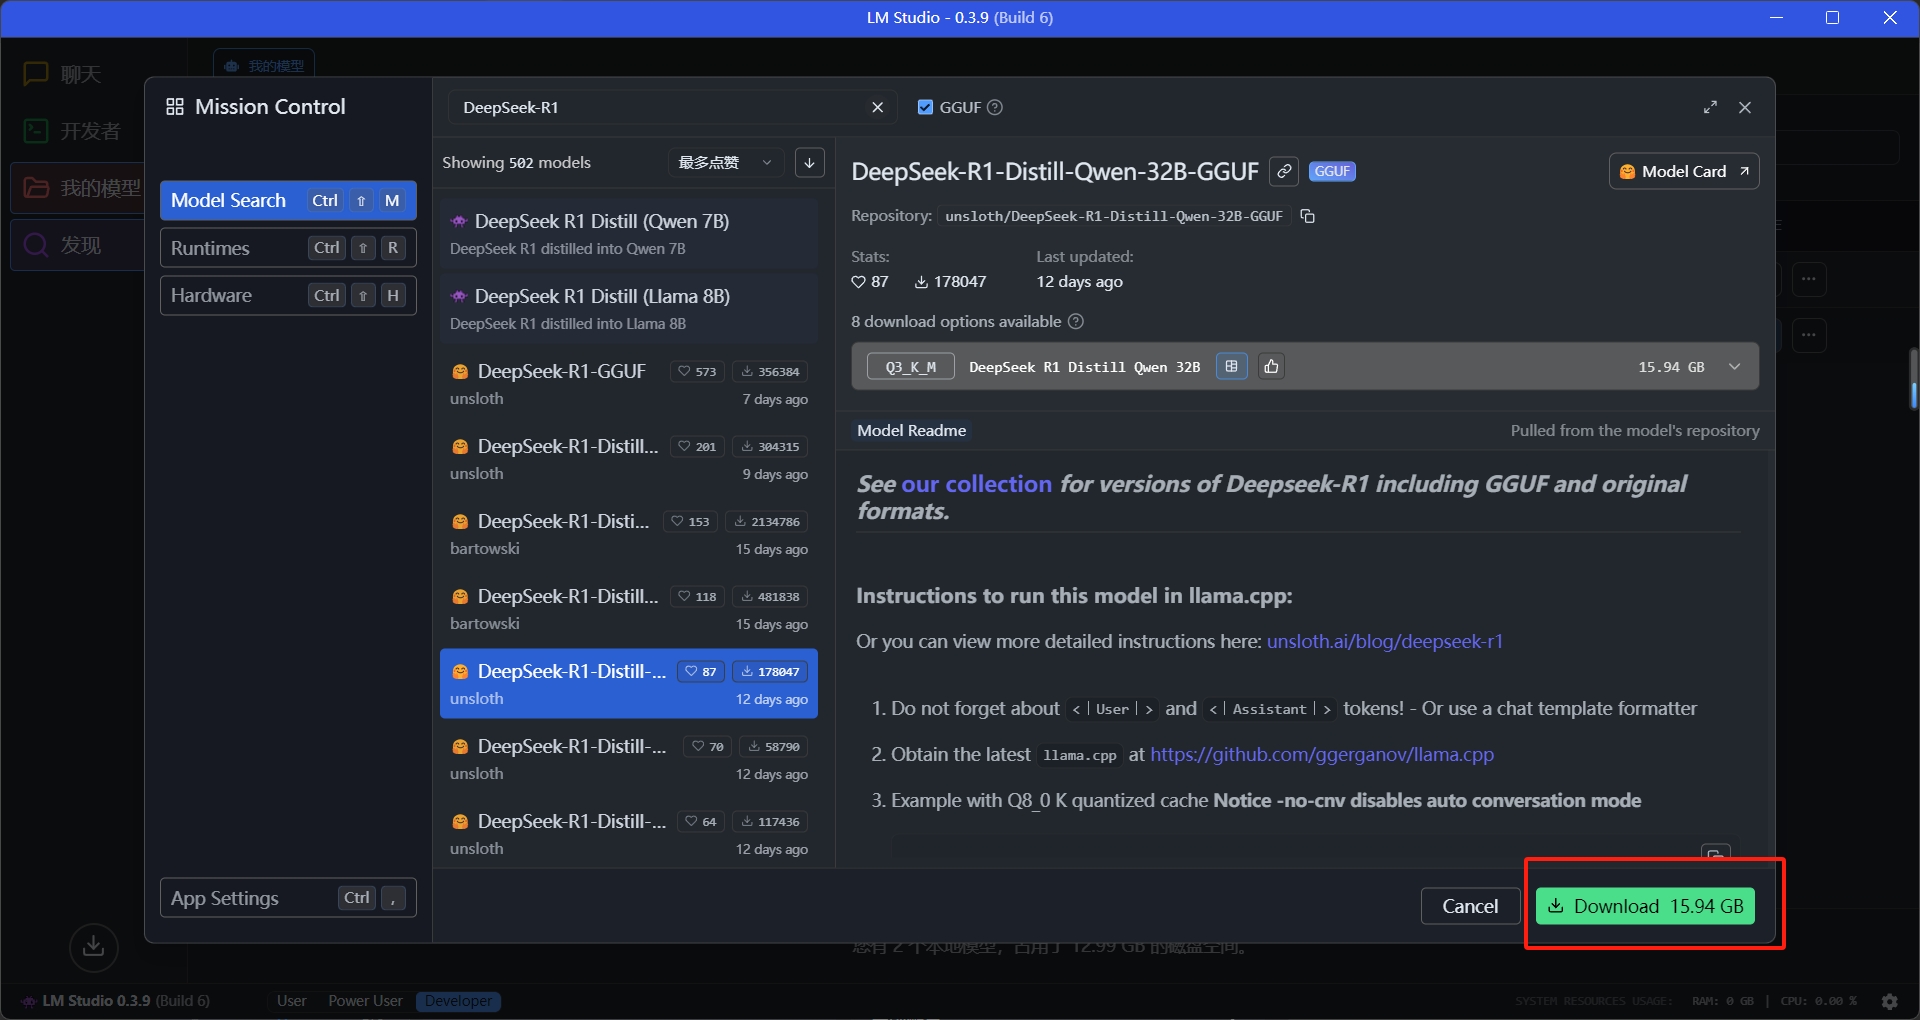
Task: Select the Model Search tab
Action: tap(288, 200)
